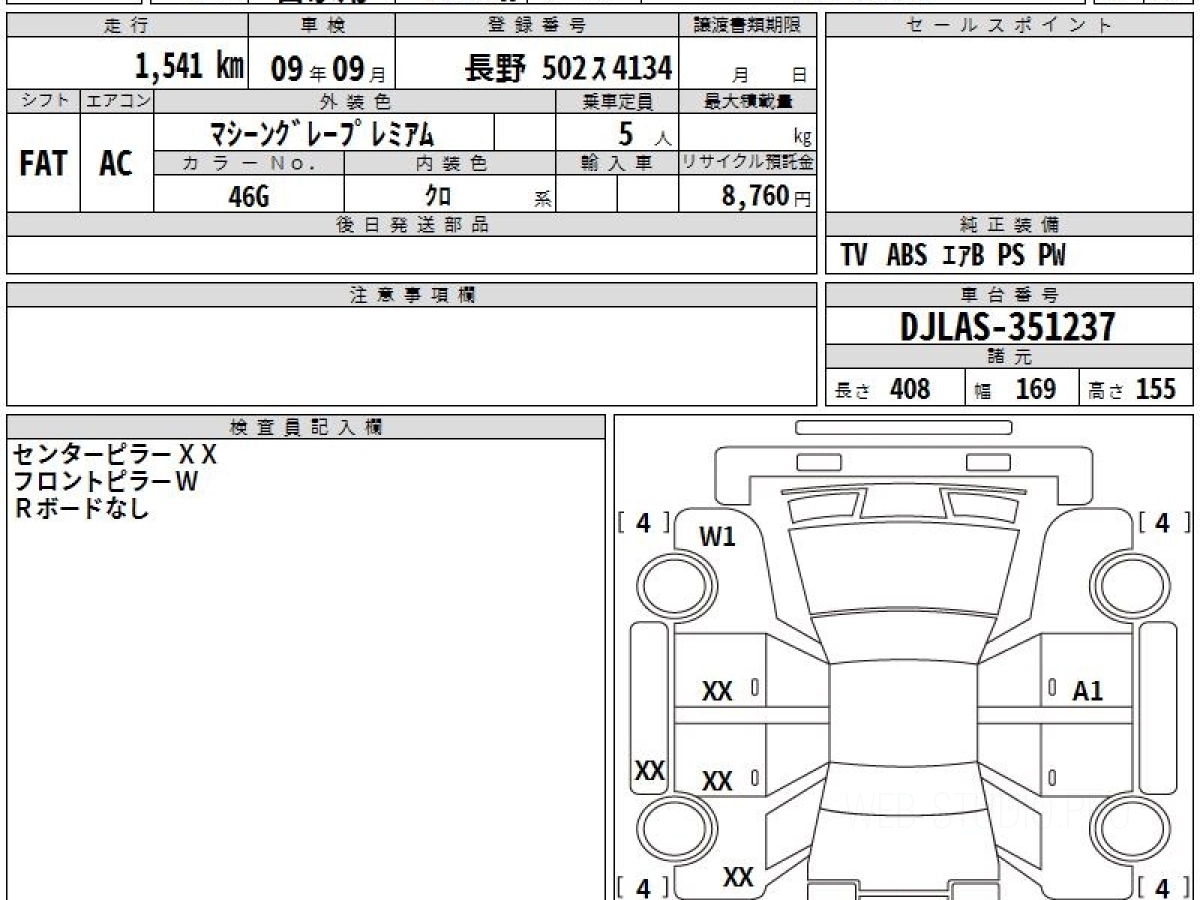1200x900 pixels.
Task: Select chassis number DJLAS-351237
Action: 1008,327
